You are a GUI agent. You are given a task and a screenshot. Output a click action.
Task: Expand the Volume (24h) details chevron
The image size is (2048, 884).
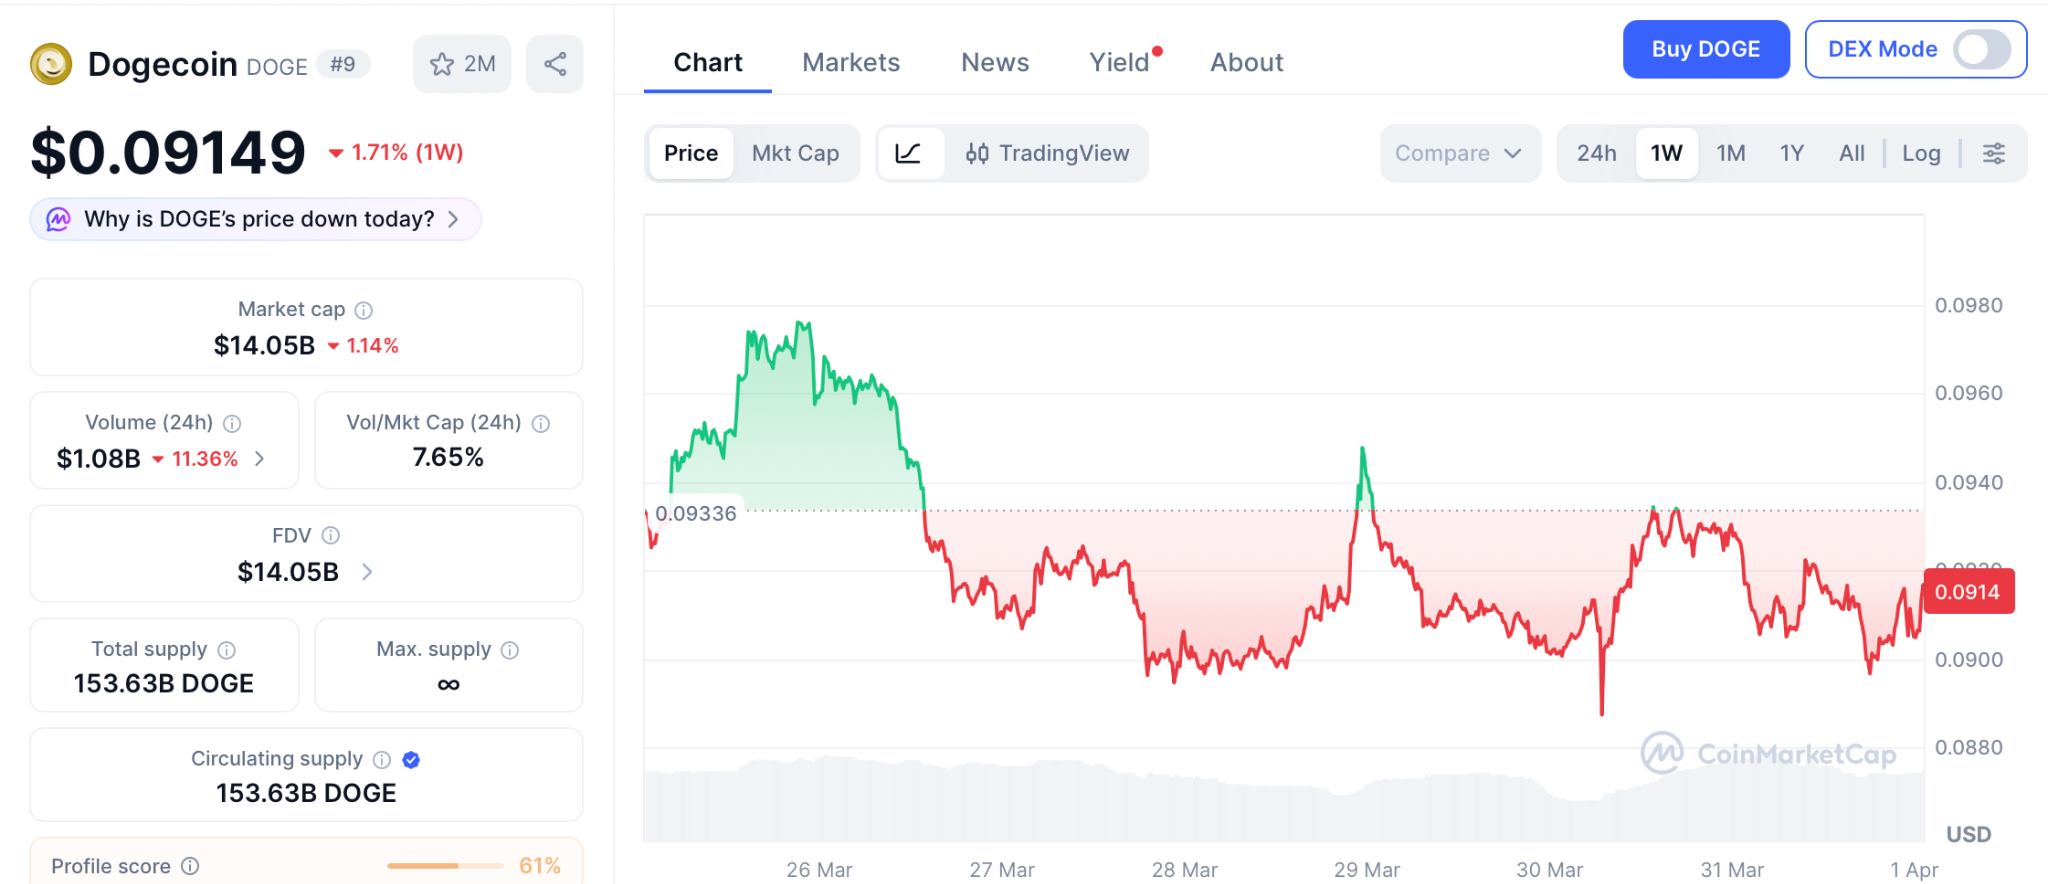point(260,458)
